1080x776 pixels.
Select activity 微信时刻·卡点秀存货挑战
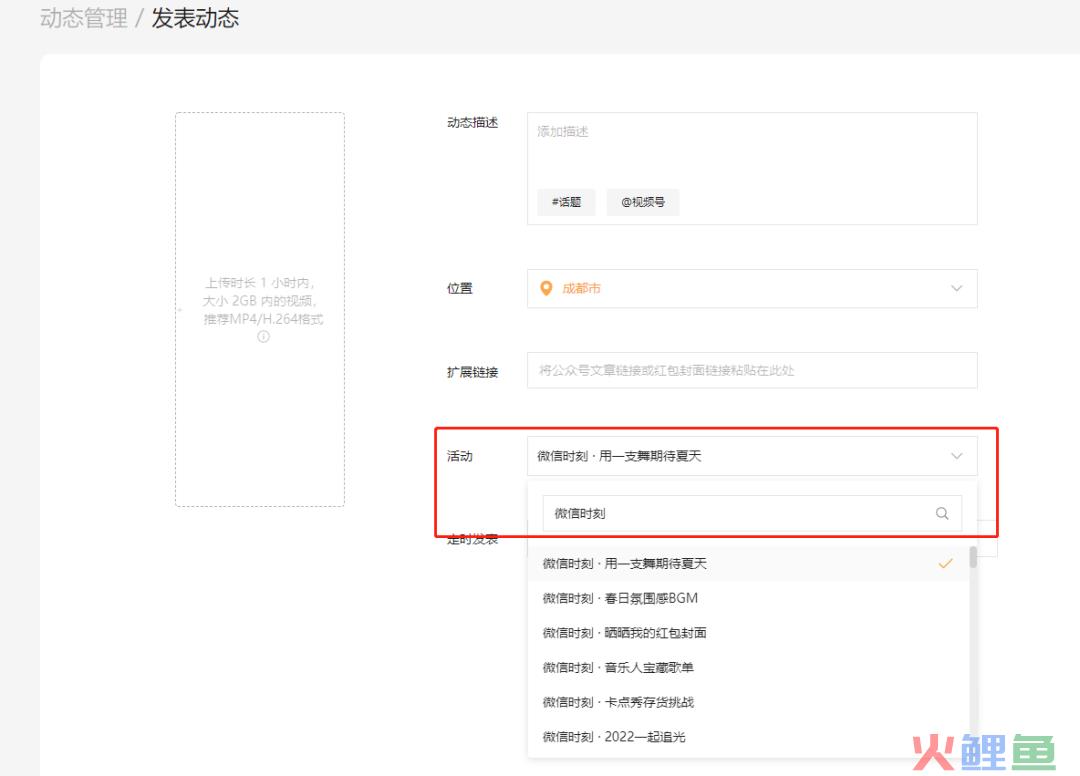coord(748,702)
